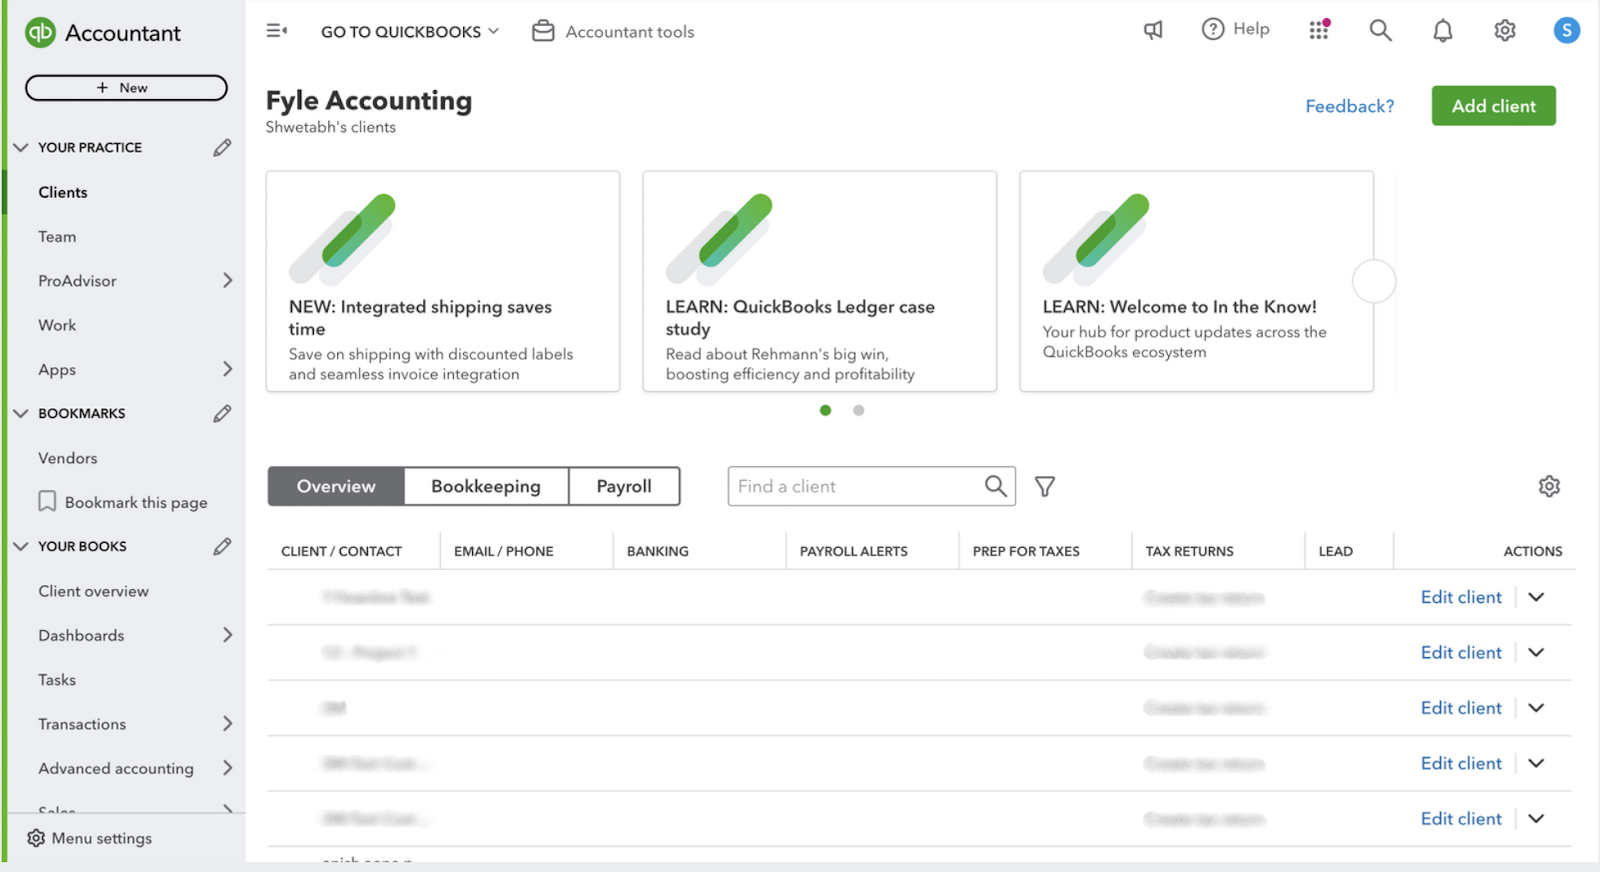The image size is (1600, 872).
Task: Open the notifications bell
Action: (1442, 31)
